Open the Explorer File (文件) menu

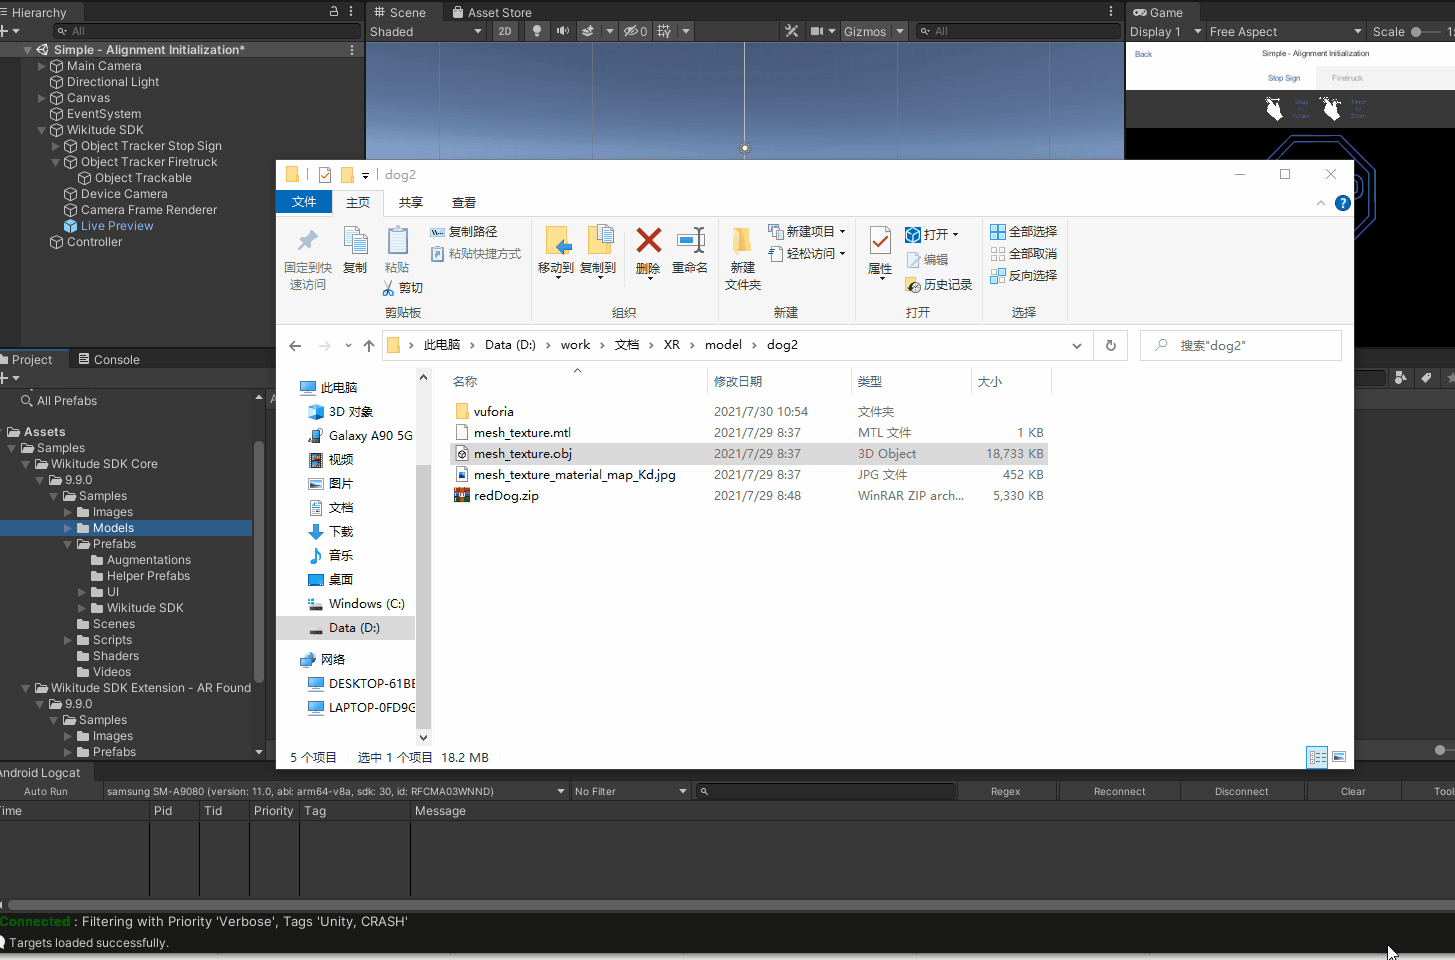(x=304, y=202)
